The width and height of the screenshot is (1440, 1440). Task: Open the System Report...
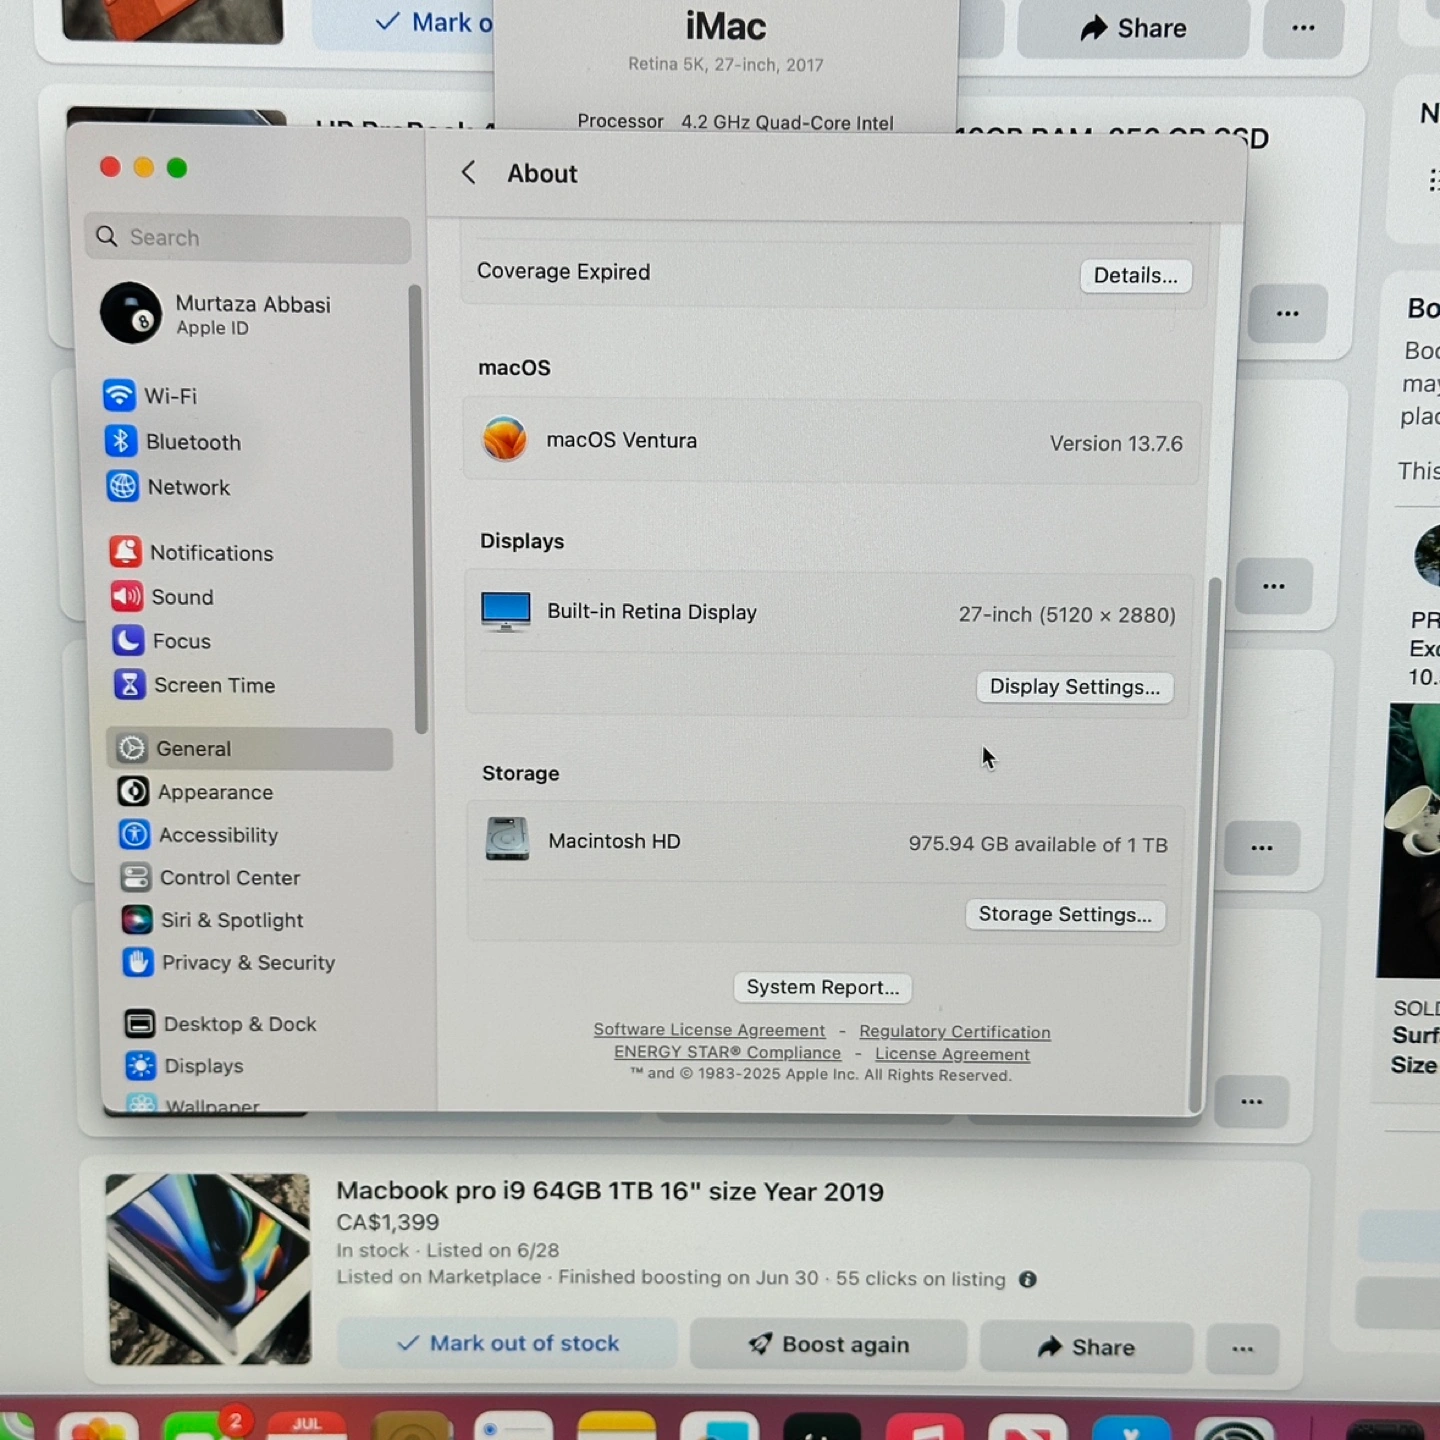pyautogui.click(x=823, y=987)
